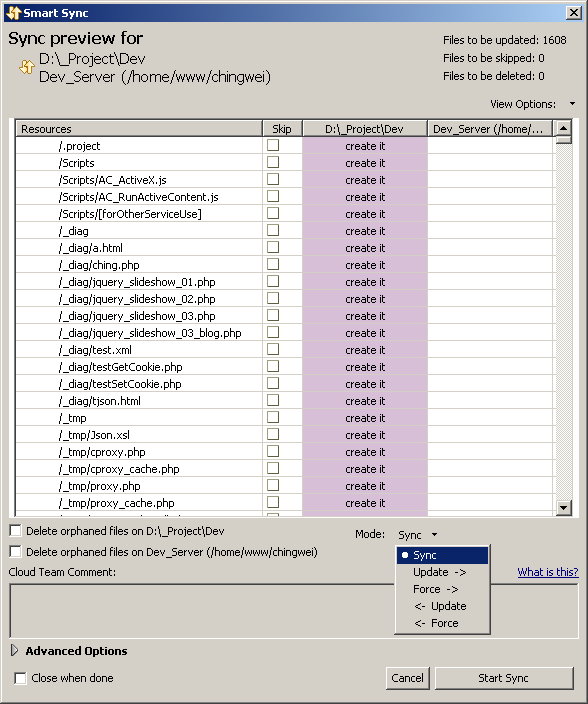This screenshot has height=704, width=588.
Task: Click 'create it' cell for /.project
Action: tap(365, 146)
